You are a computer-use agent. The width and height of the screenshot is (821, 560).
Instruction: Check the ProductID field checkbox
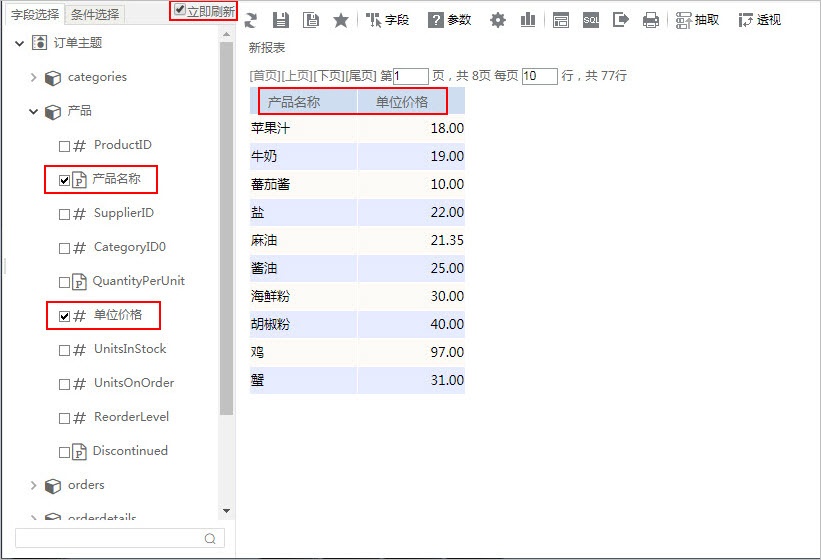click(x=64, y=146)
